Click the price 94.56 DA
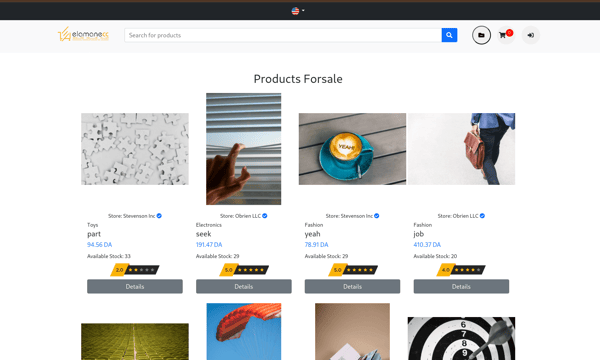600x360 pixels. [99, 244]
